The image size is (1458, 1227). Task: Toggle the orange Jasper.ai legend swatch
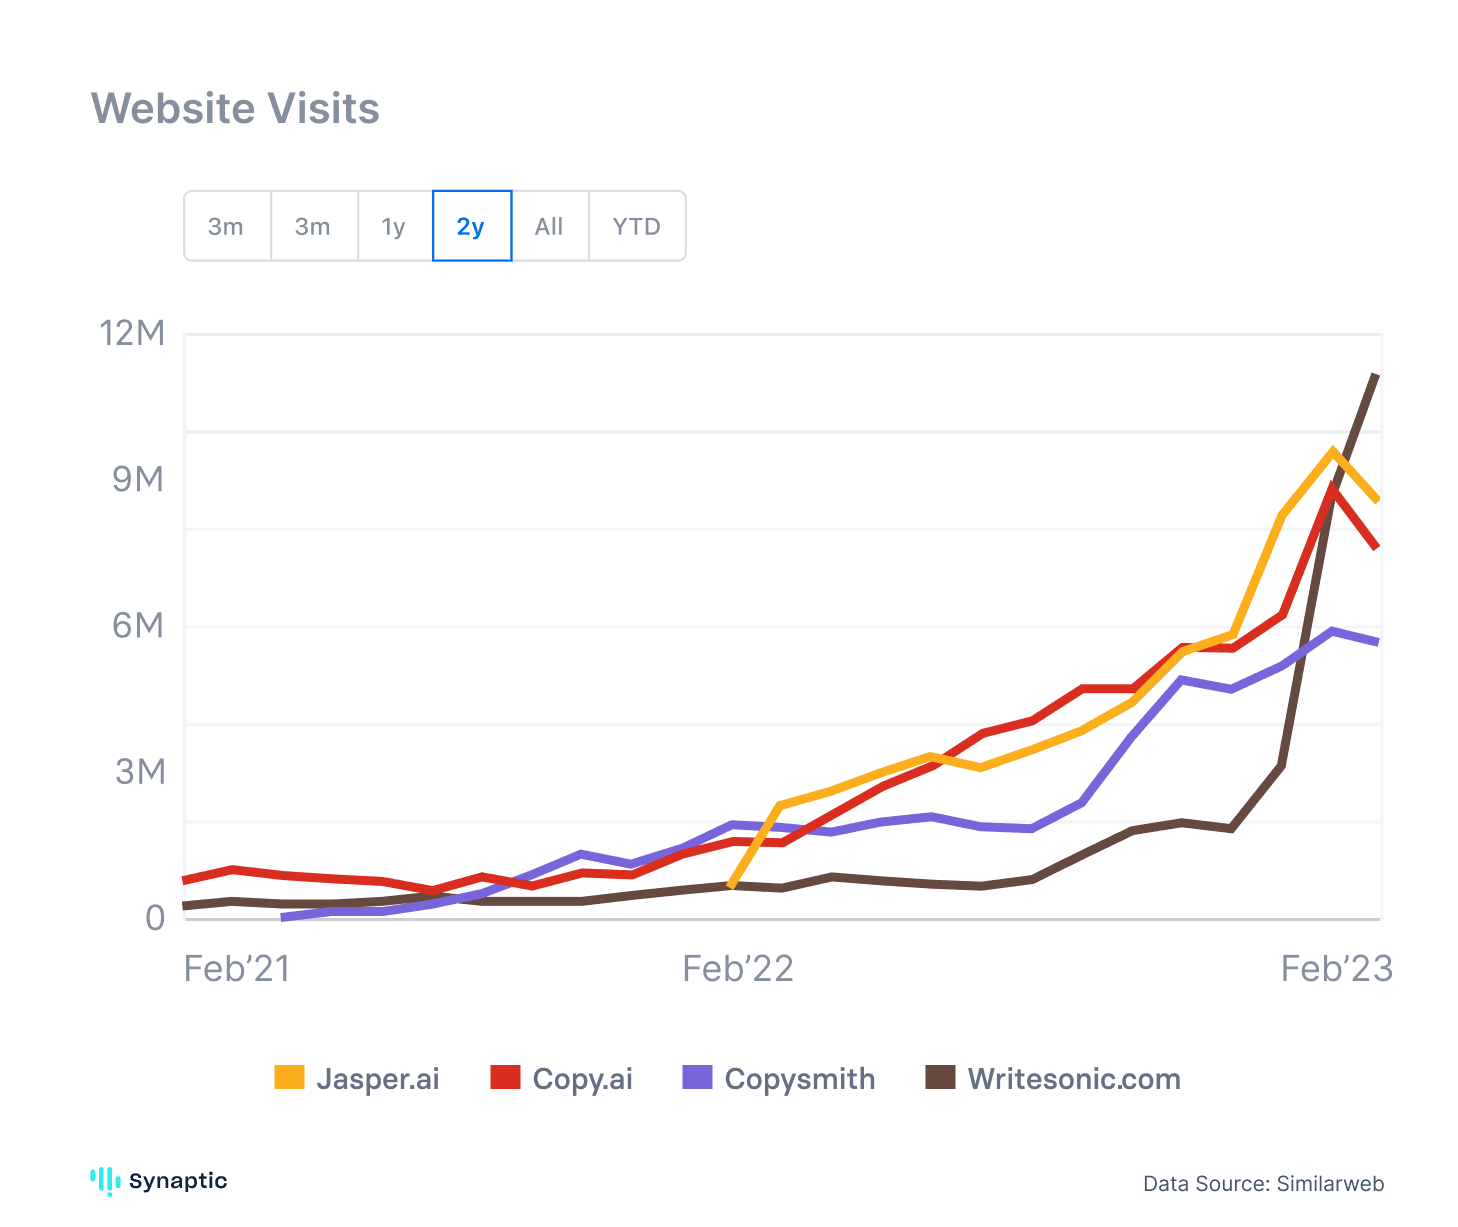point(289,1078)
